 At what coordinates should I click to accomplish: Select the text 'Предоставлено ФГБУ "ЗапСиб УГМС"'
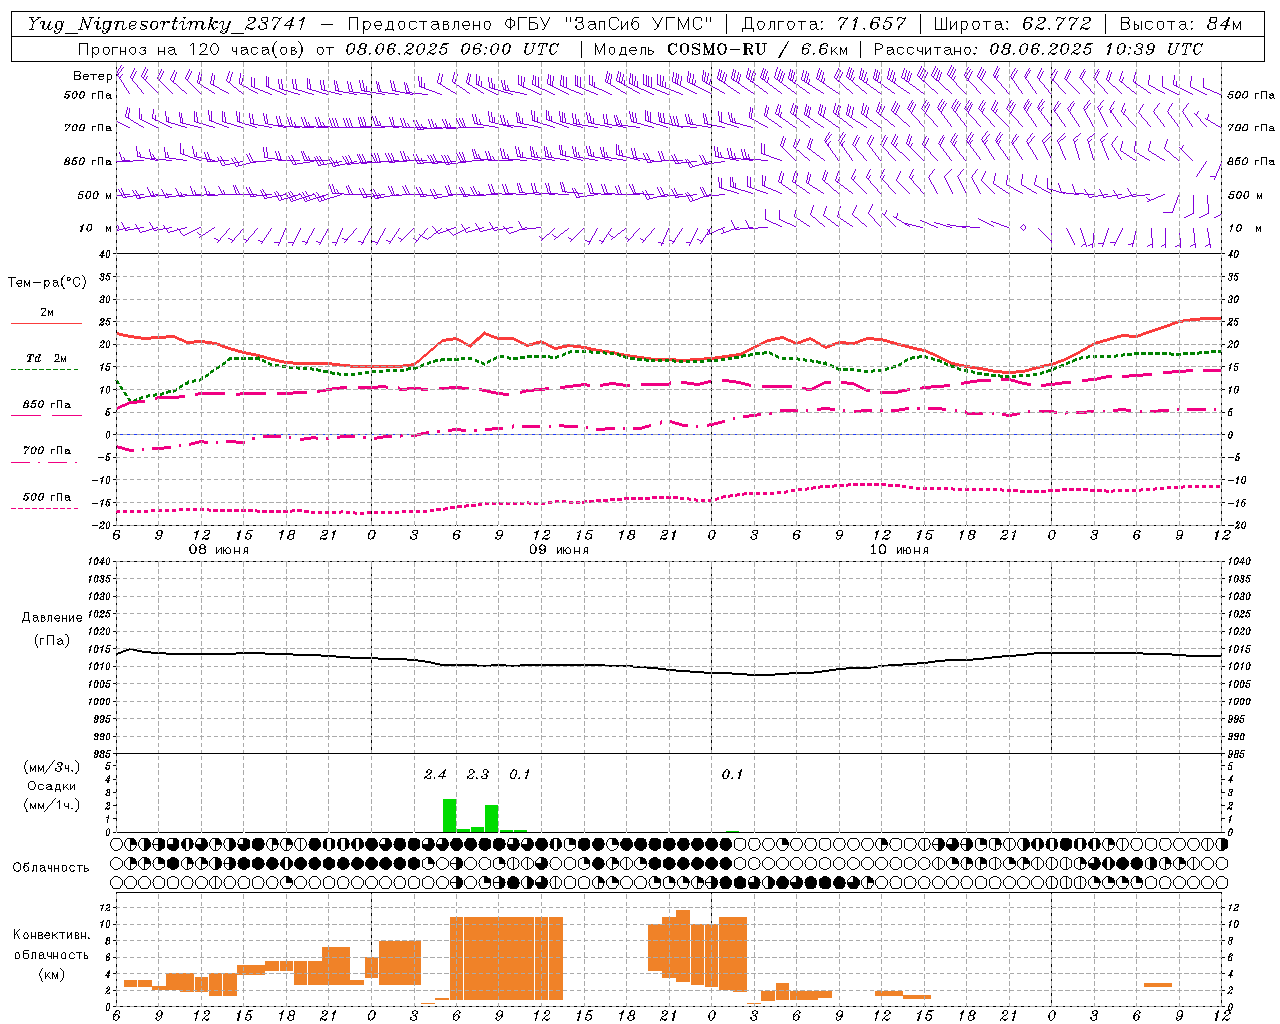pos(529,24)
